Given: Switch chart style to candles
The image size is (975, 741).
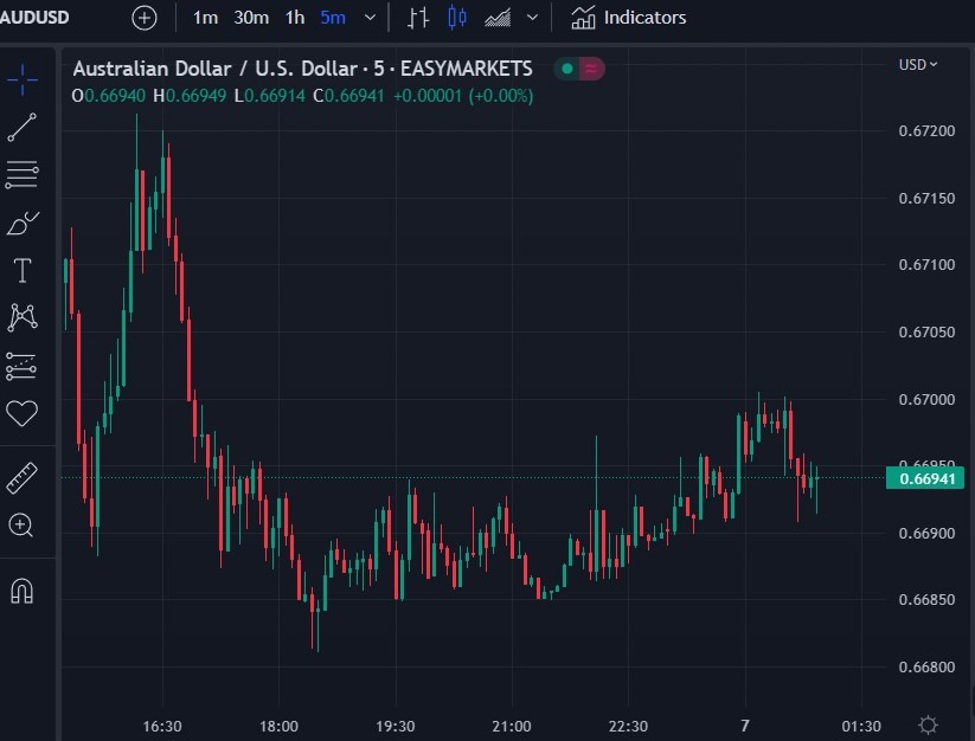Looking at the screenshot, I should (457, 17).
